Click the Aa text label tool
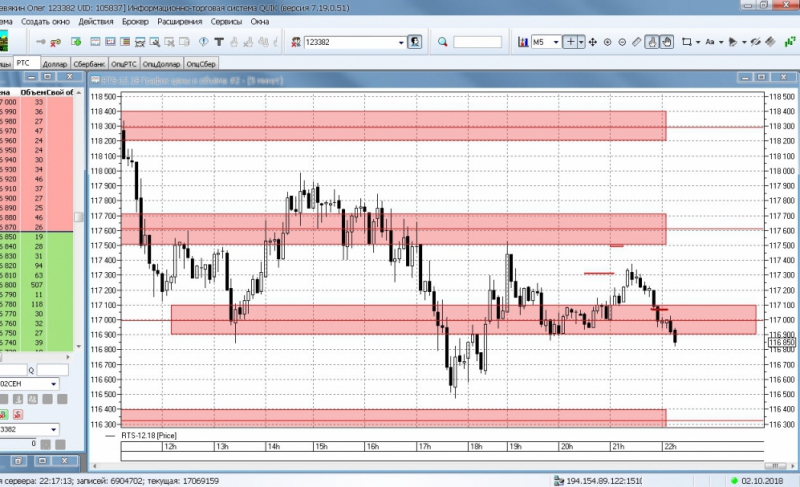Screen dimensions: 800x487 pos(710,42)
